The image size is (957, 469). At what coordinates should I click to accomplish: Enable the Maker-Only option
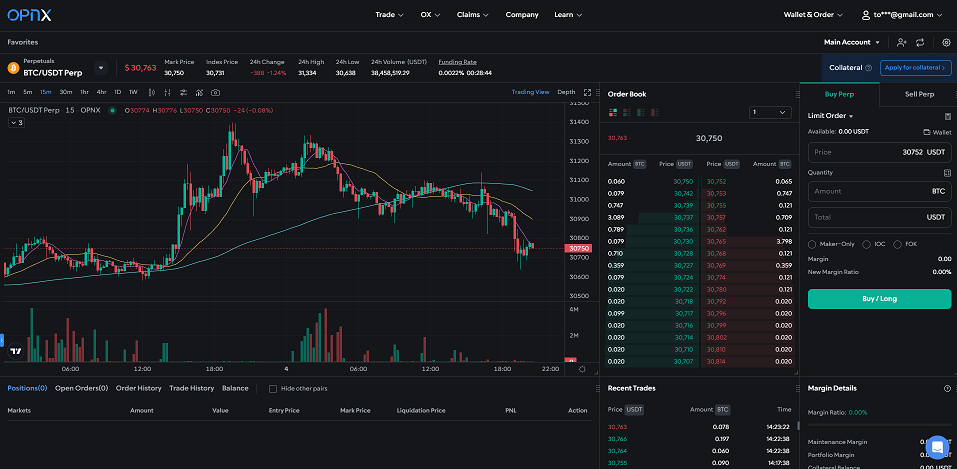[x=813, y=243]
